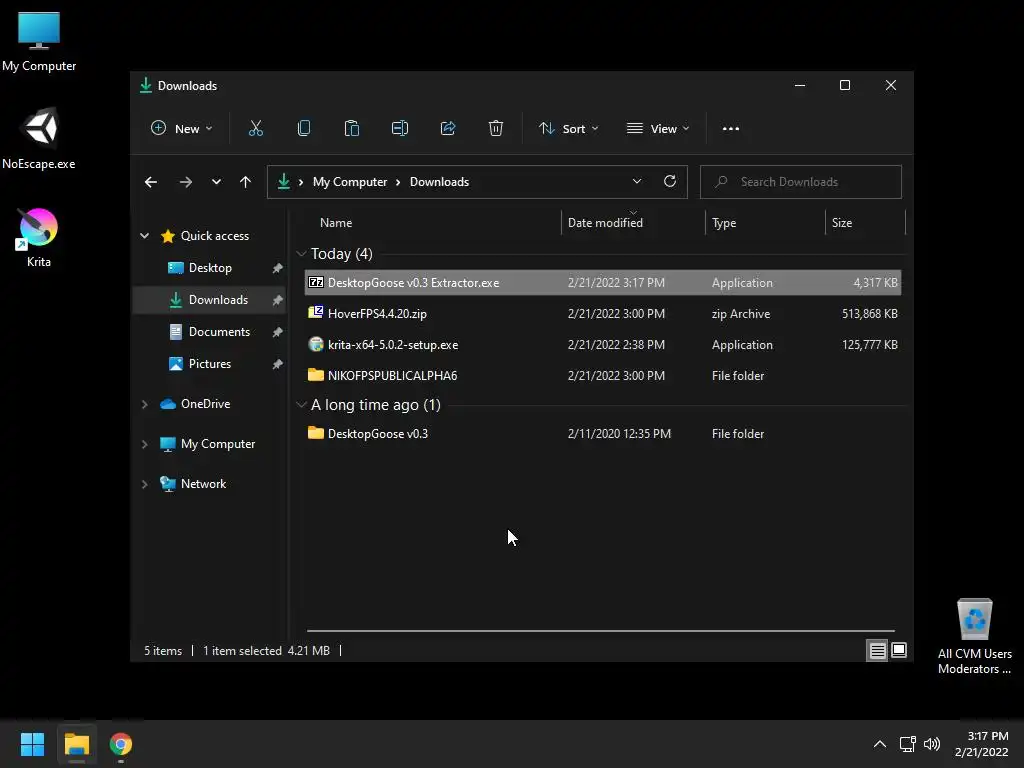
Task: Select the recycle bin desktop icon
Action: [x=974, y=636]
